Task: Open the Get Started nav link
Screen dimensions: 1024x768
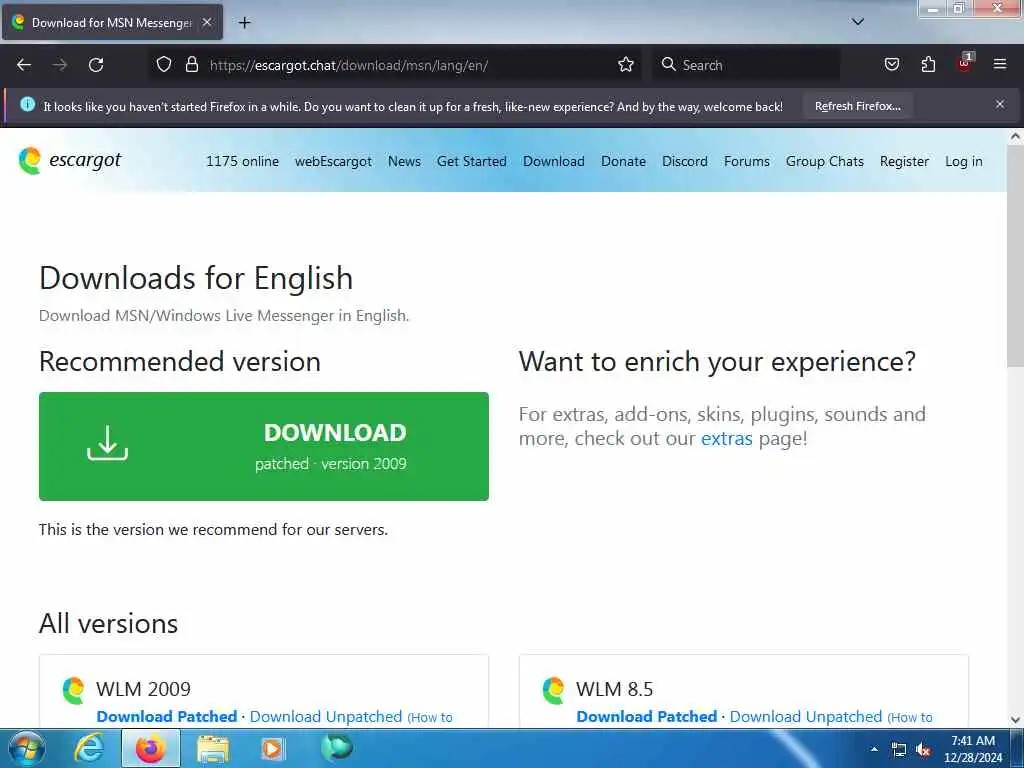Action: tap(472, 161)
